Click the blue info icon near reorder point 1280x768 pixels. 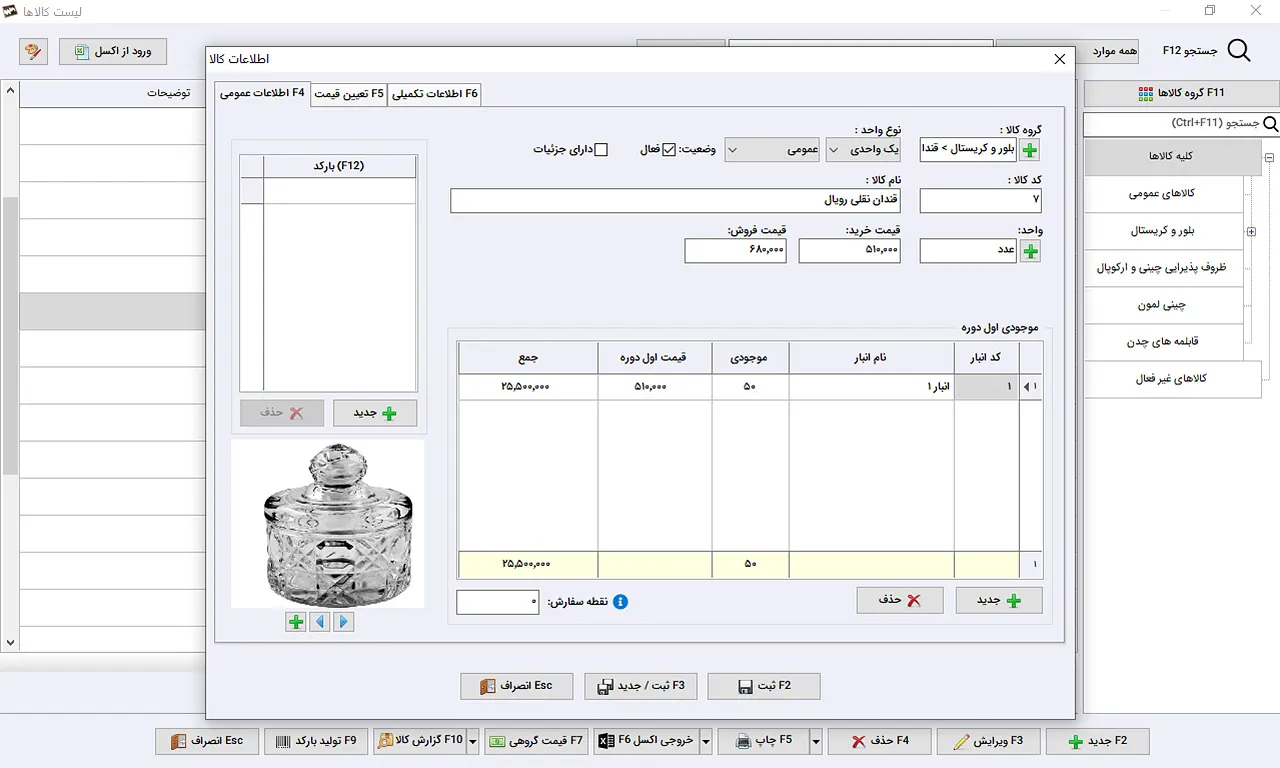click(620, 602)
